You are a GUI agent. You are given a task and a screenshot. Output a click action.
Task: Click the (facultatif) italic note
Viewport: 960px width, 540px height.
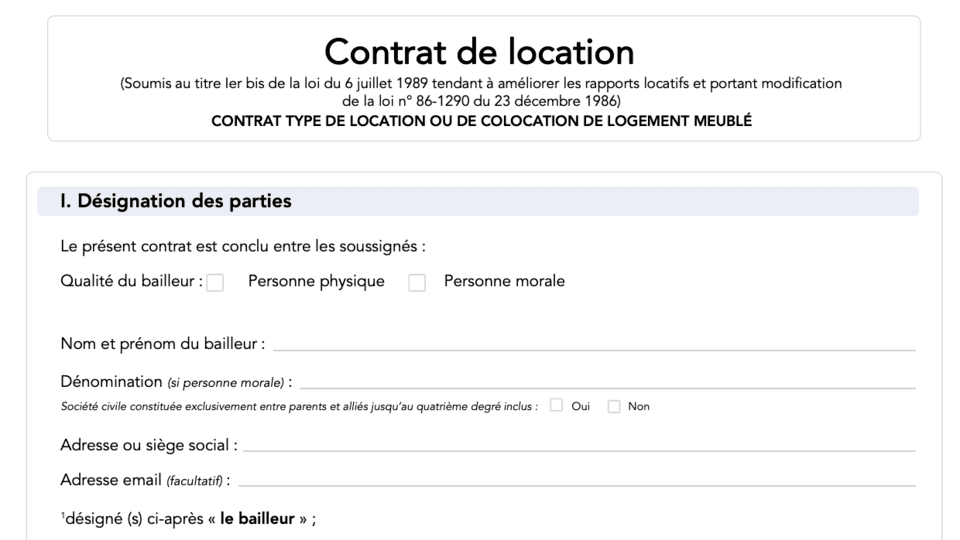tap(195, 481)
